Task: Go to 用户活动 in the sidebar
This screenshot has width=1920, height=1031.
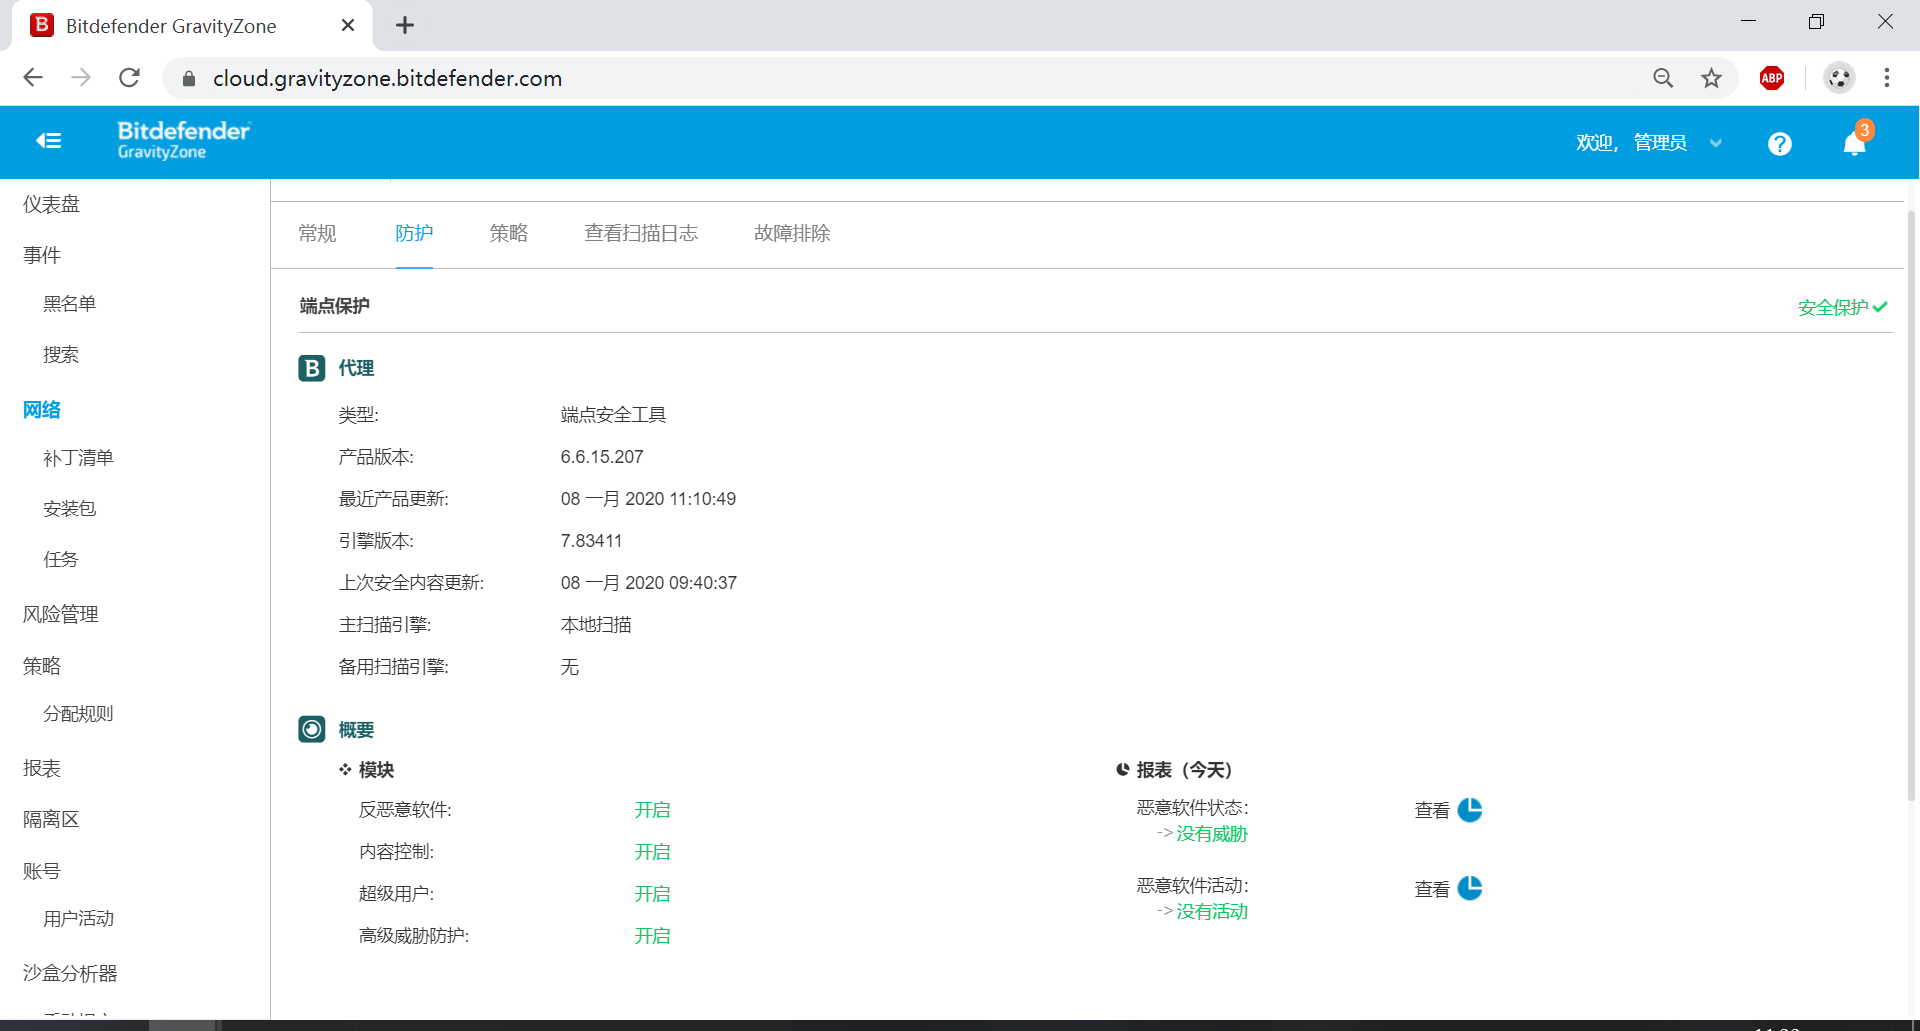Action: click(78, 919)
